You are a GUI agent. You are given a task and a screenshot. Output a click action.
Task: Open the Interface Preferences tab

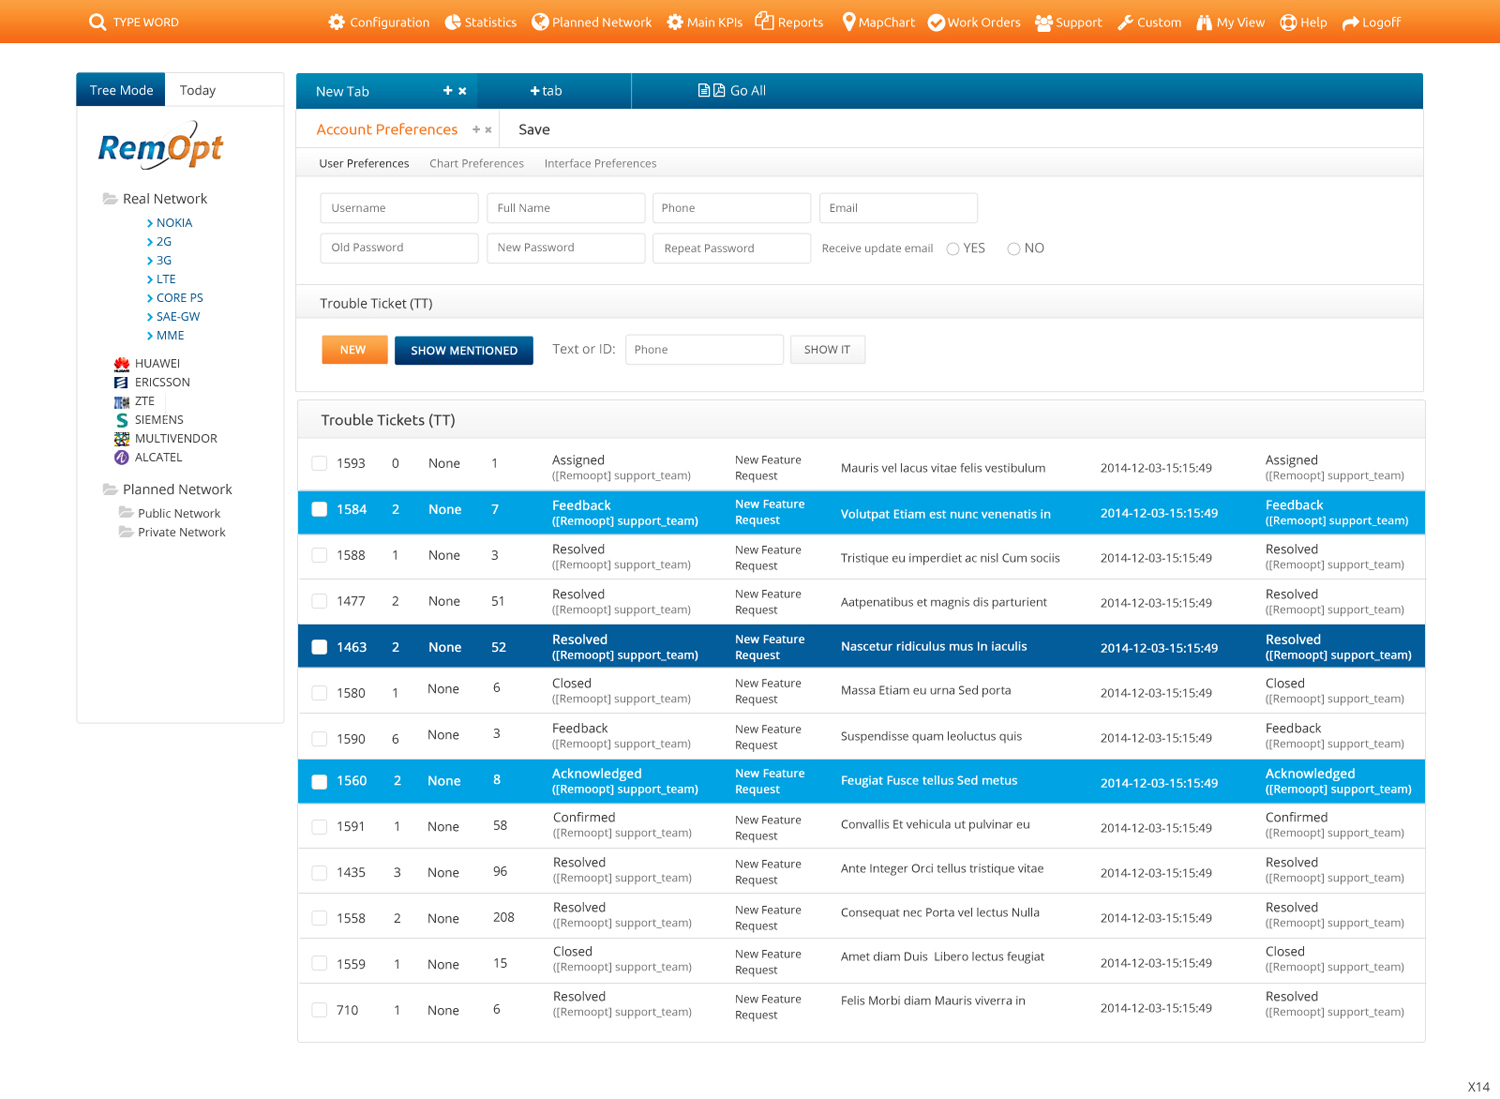600,163
